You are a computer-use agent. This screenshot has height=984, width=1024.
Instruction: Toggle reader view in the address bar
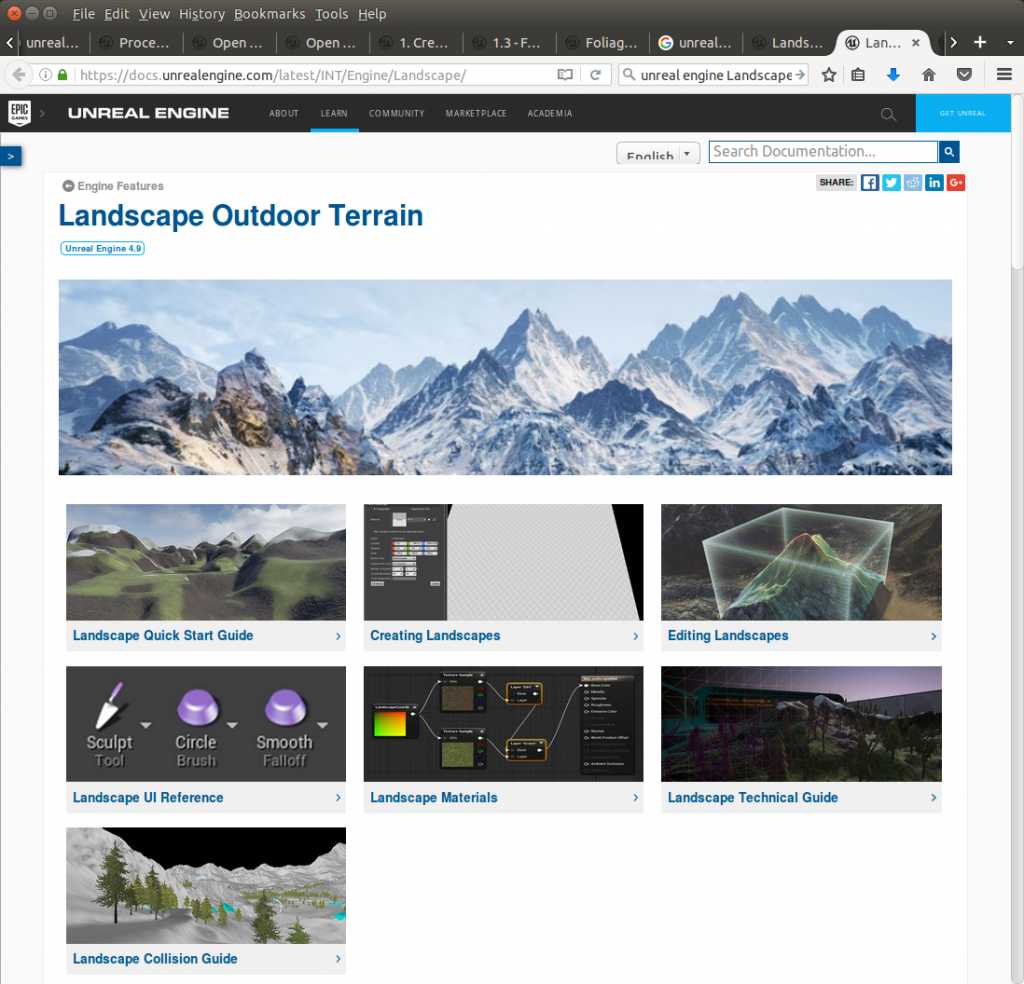click(565, 75)
